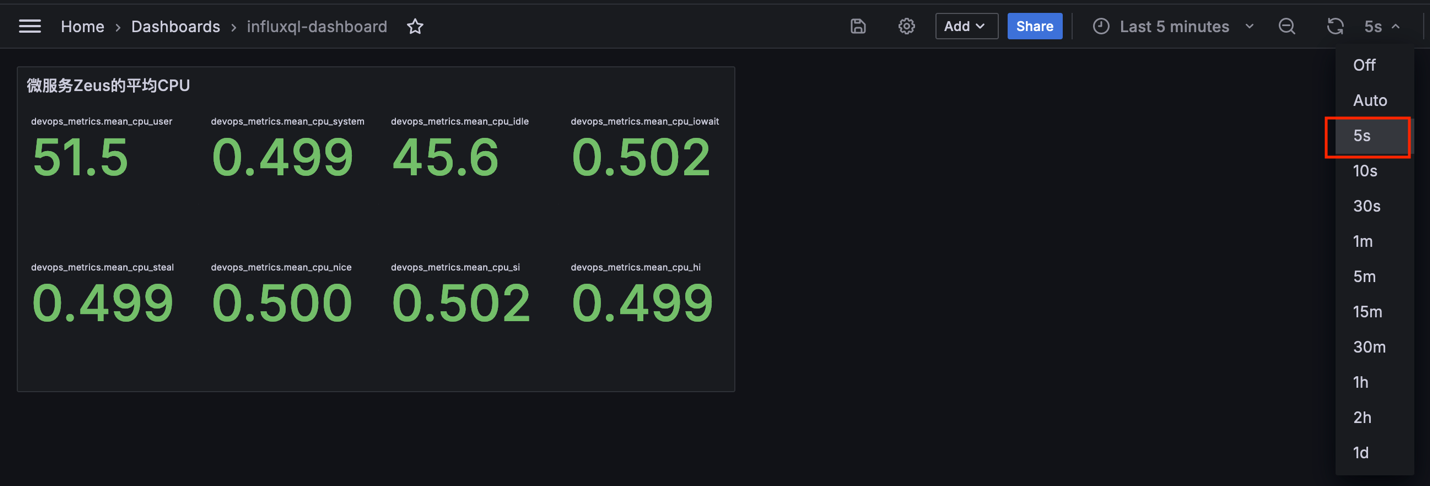The width and height of the screenshot is (1430, 486).
Task: Star the influxql-dashboard as favorite
Action: point(415,27)
